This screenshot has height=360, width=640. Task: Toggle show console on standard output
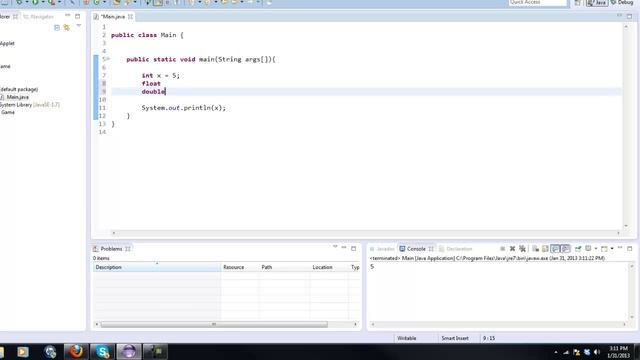coord(555,249)
